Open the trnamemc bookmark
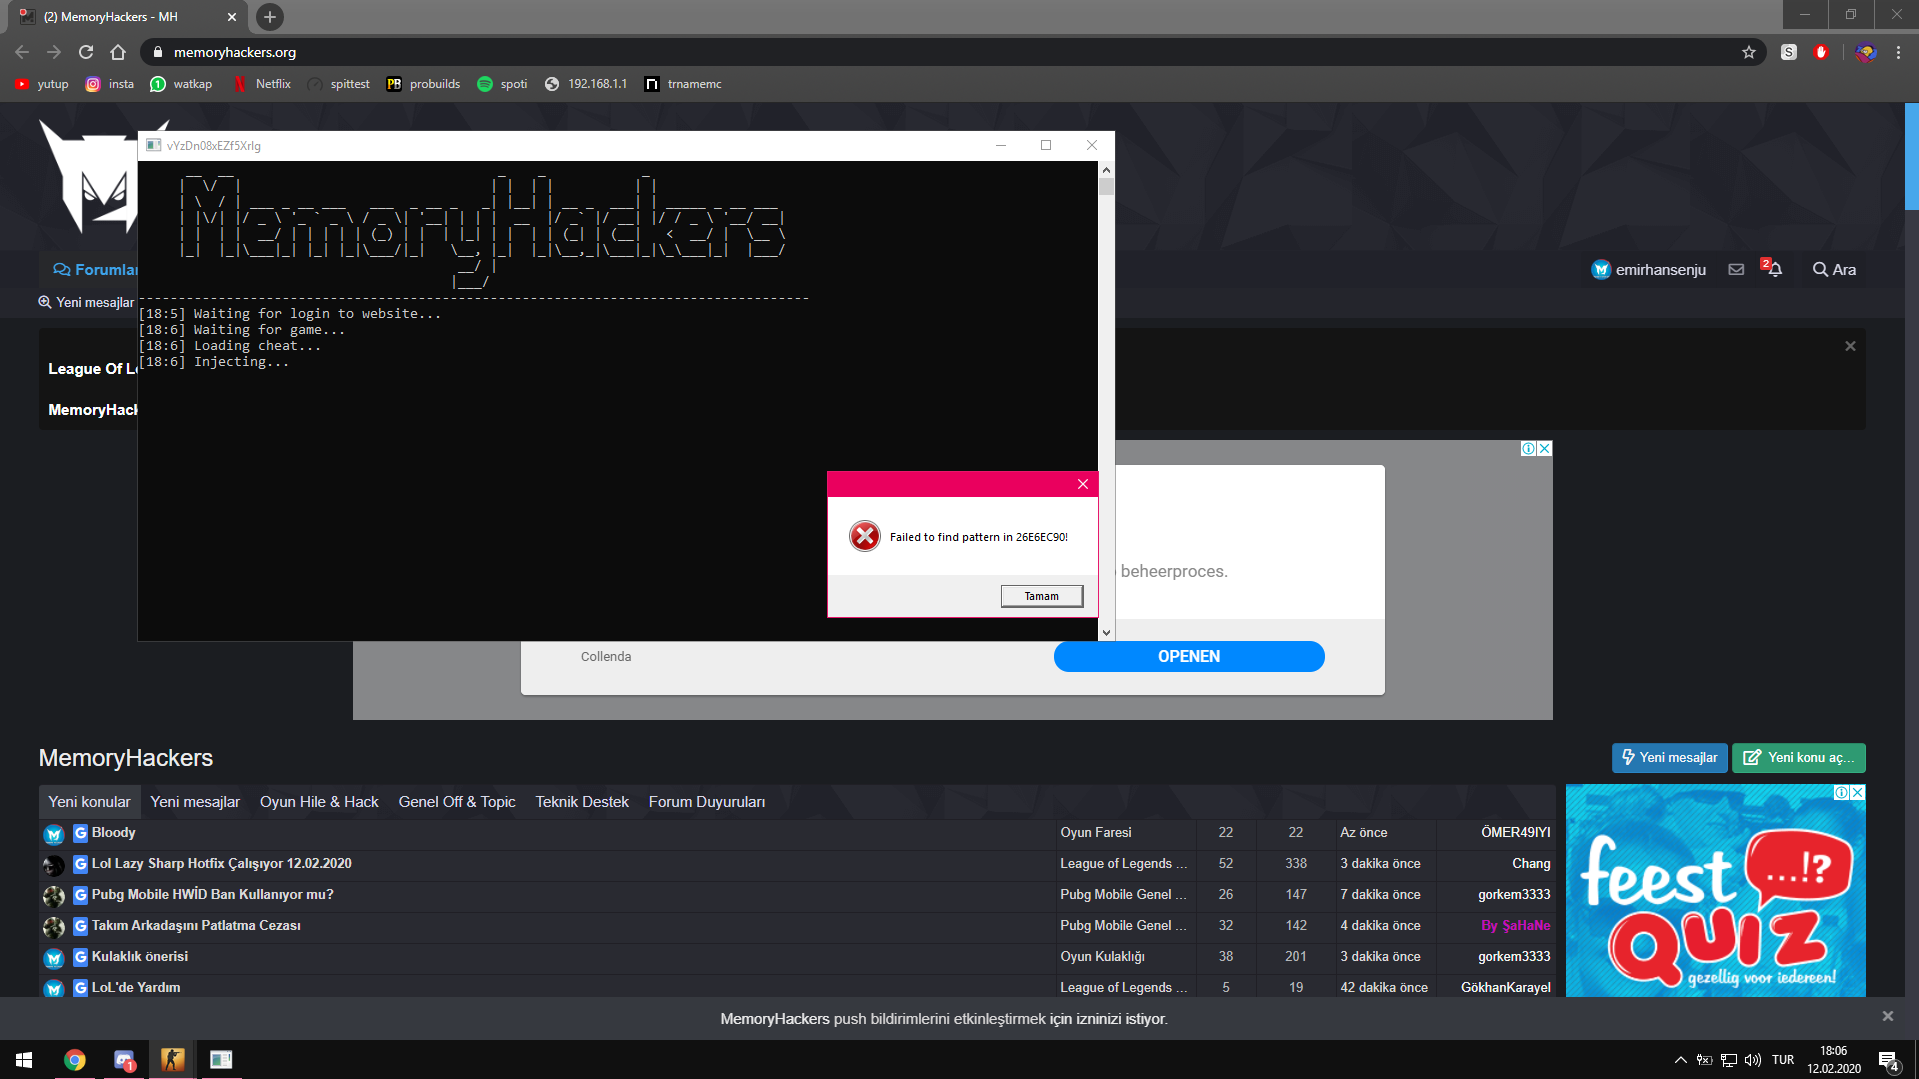 coord(683,84)
